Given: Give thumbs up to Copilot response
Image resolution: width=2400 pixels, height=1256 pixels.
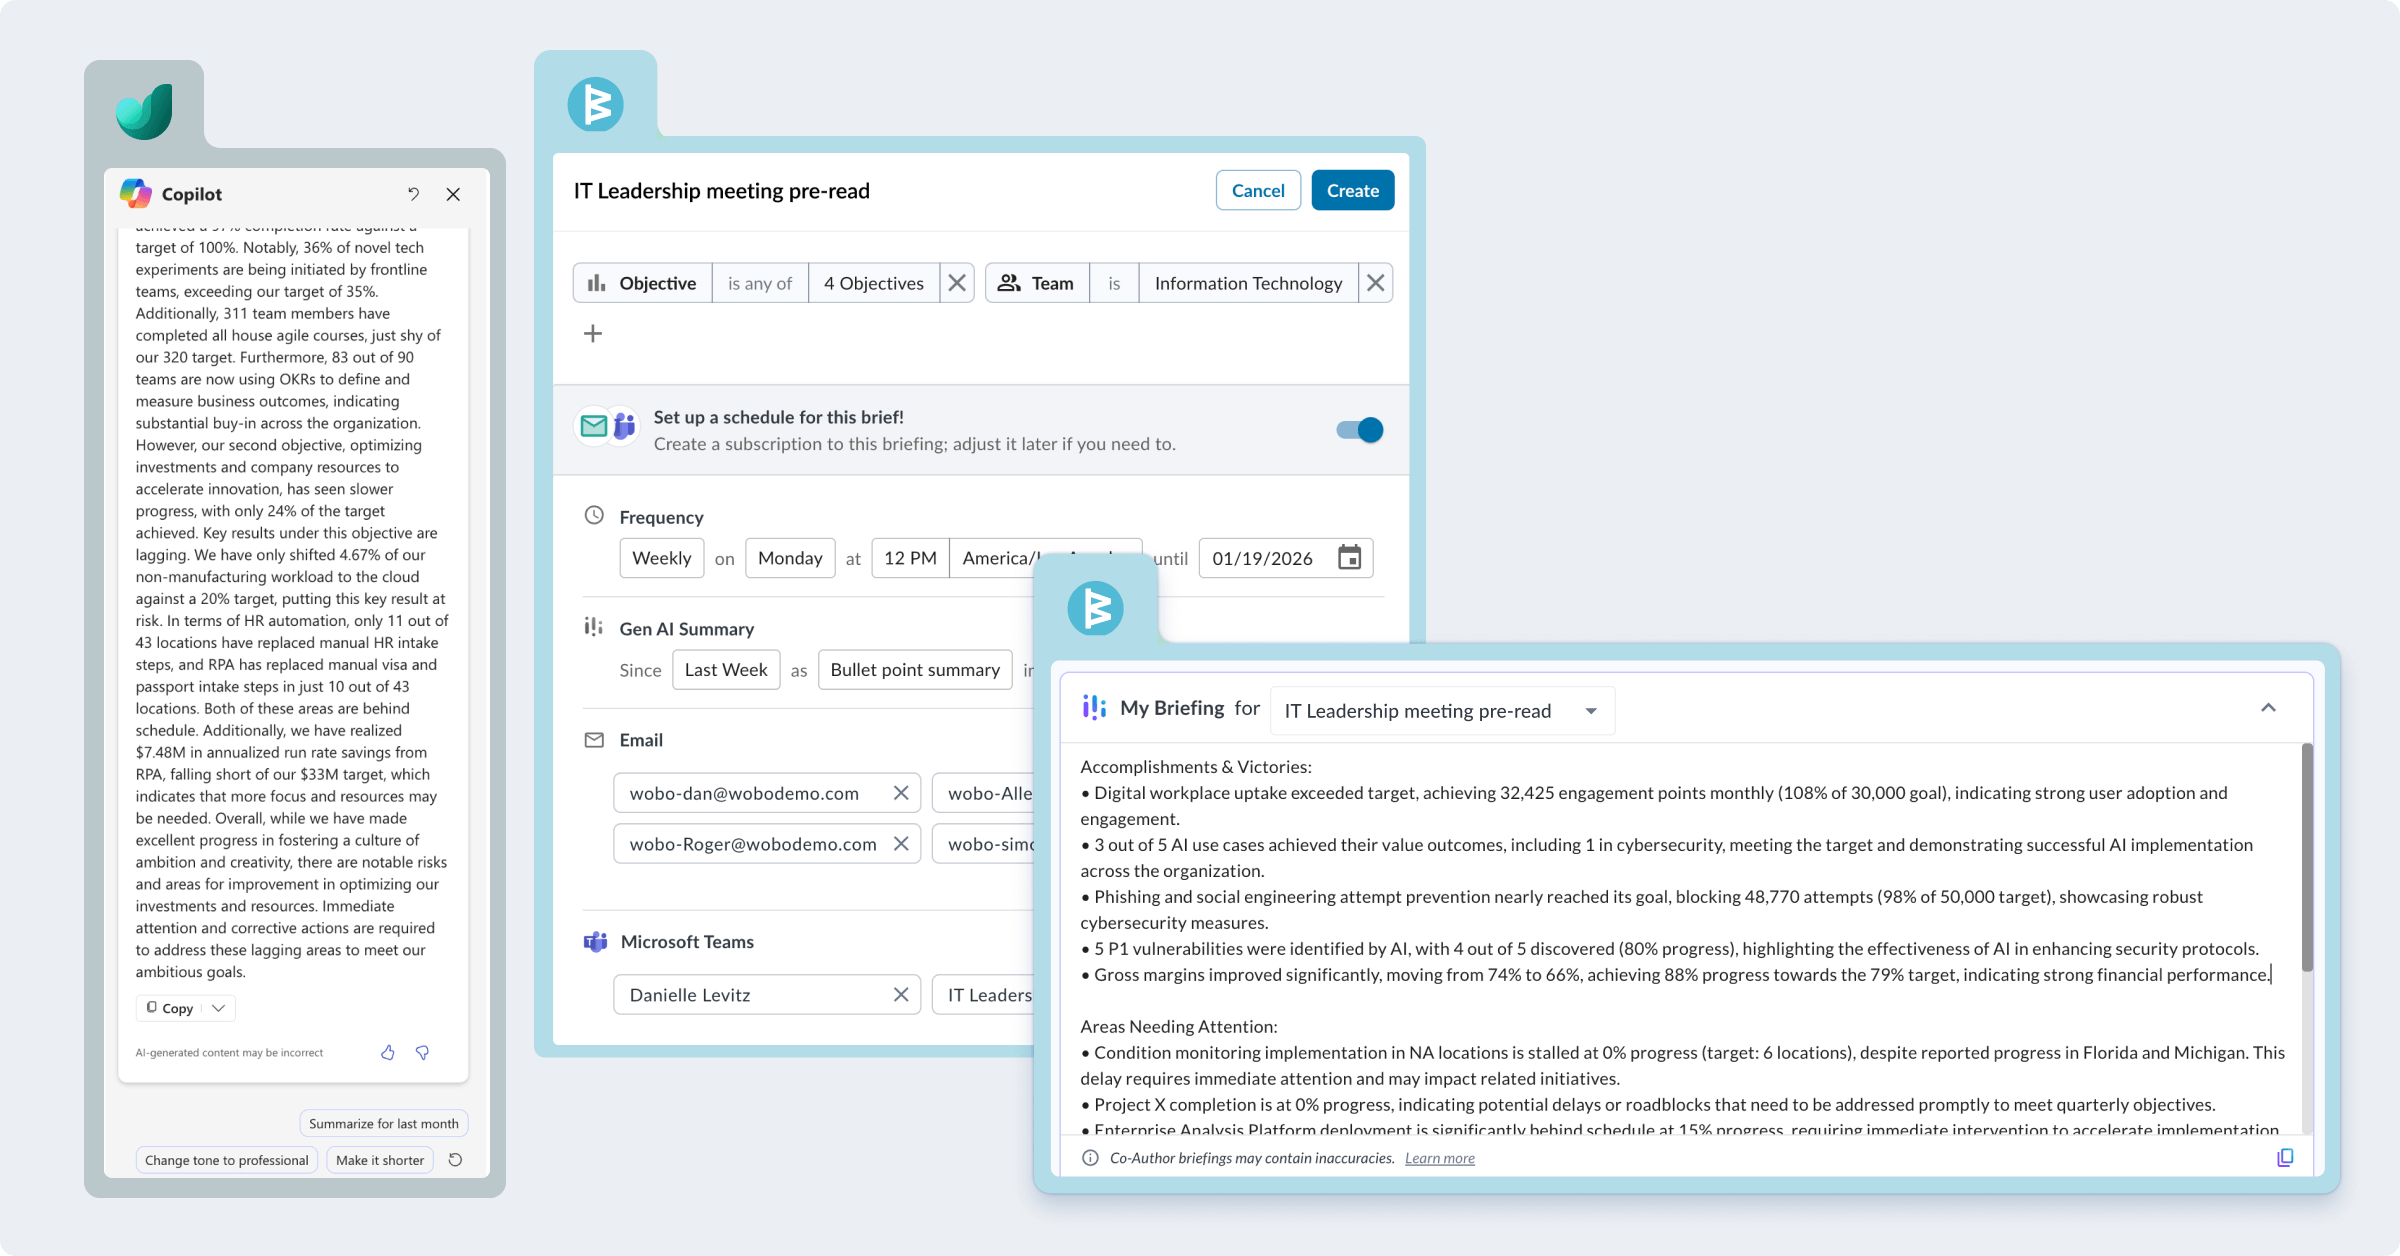Looking at the screenshot, I should pyautogui.click(x=388, y=1052).
